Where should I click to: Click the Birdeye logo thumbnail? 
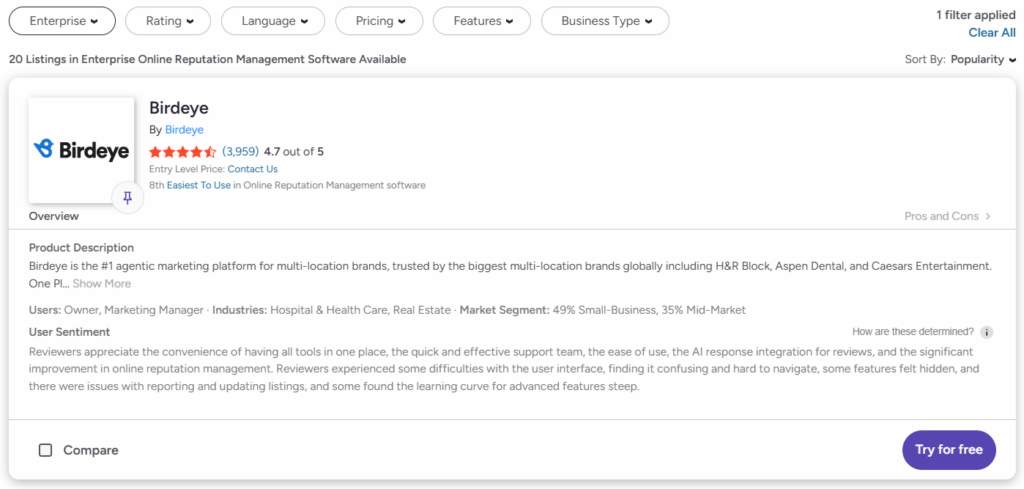coord(81,150)
